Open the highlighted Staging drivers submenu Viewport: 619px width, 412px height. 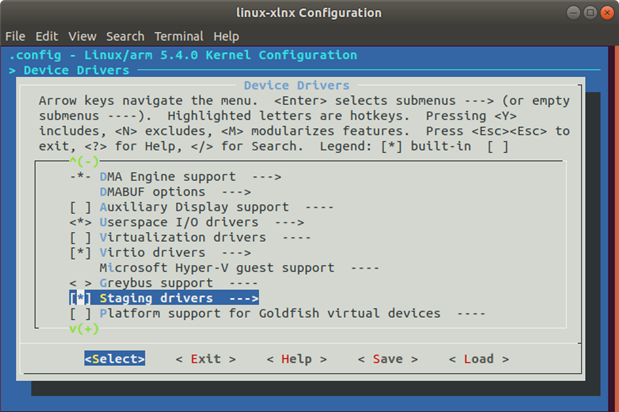(178, 298)
